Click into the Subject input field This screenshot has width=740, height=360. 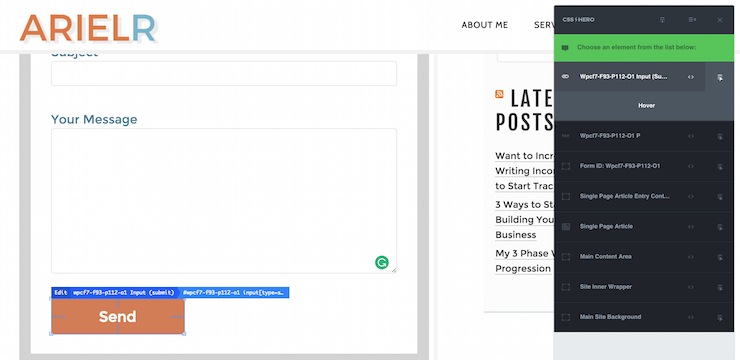224,74
